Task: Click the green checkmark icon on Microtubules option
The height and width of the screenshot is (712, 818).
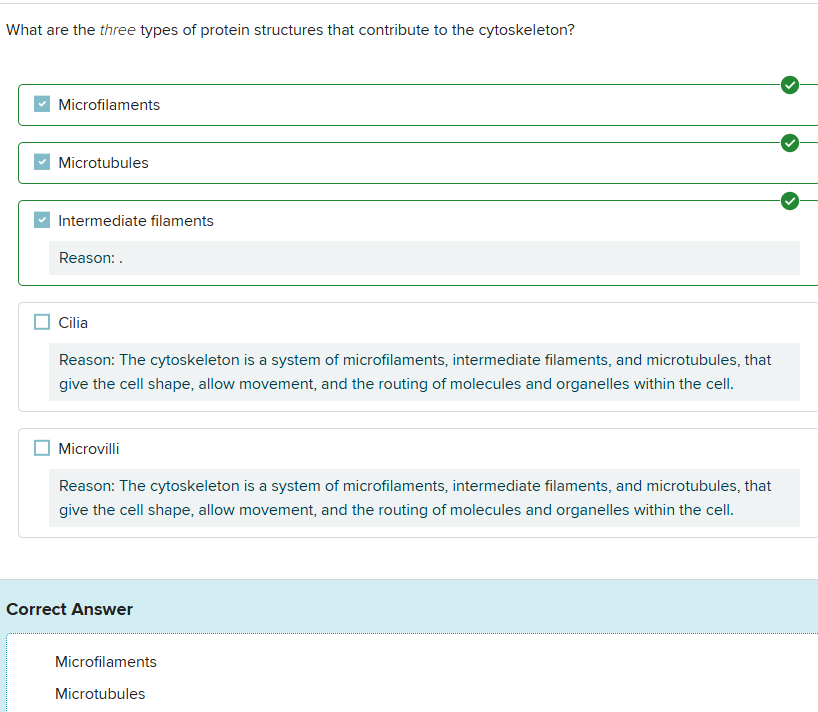Action: pyautogui.click(x=790, y=143)
